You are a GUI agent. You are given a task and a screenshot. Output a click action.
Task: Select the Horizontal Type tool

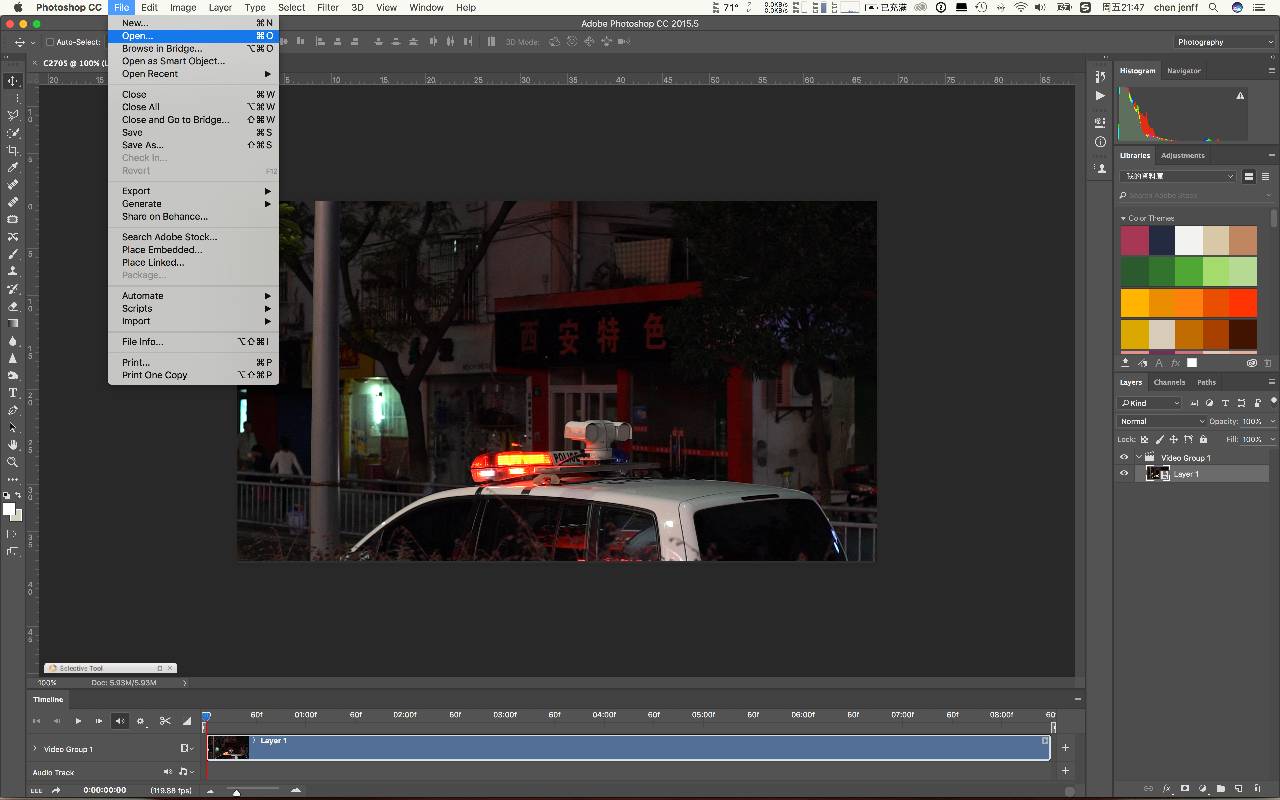pyautogui.click(x=13, y=392)
